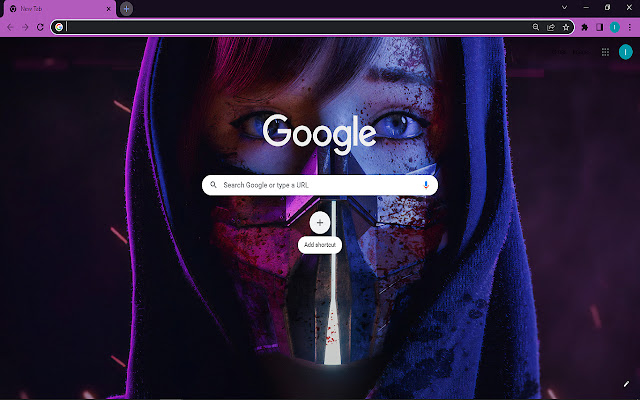The image size is (640, 400).
Task: Open the faint Gmail link
Action: [559, 52]
